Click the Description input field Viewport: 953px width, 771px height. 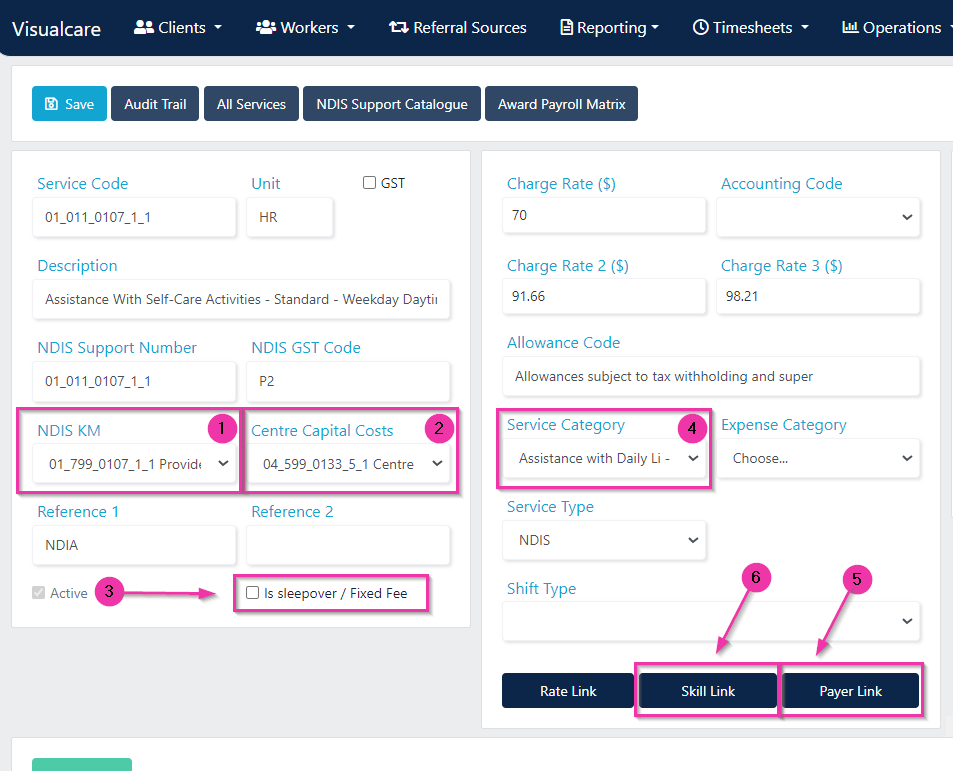(x=241, y=299)
